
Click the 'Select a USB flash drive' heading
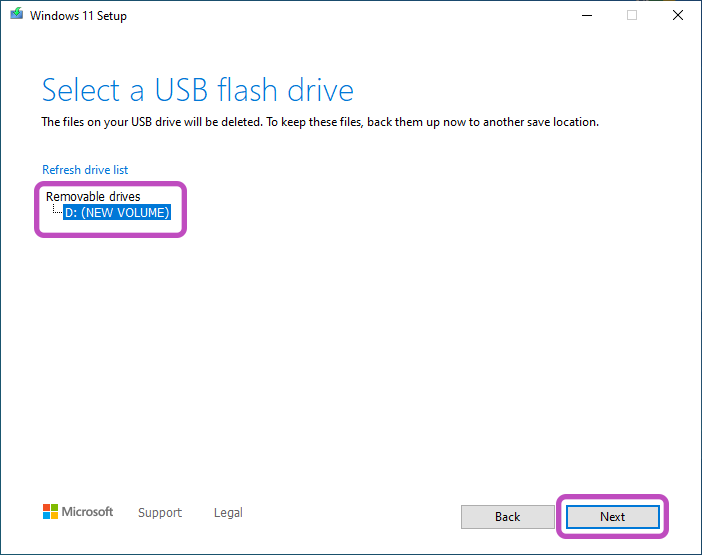(x=197, y=90)
